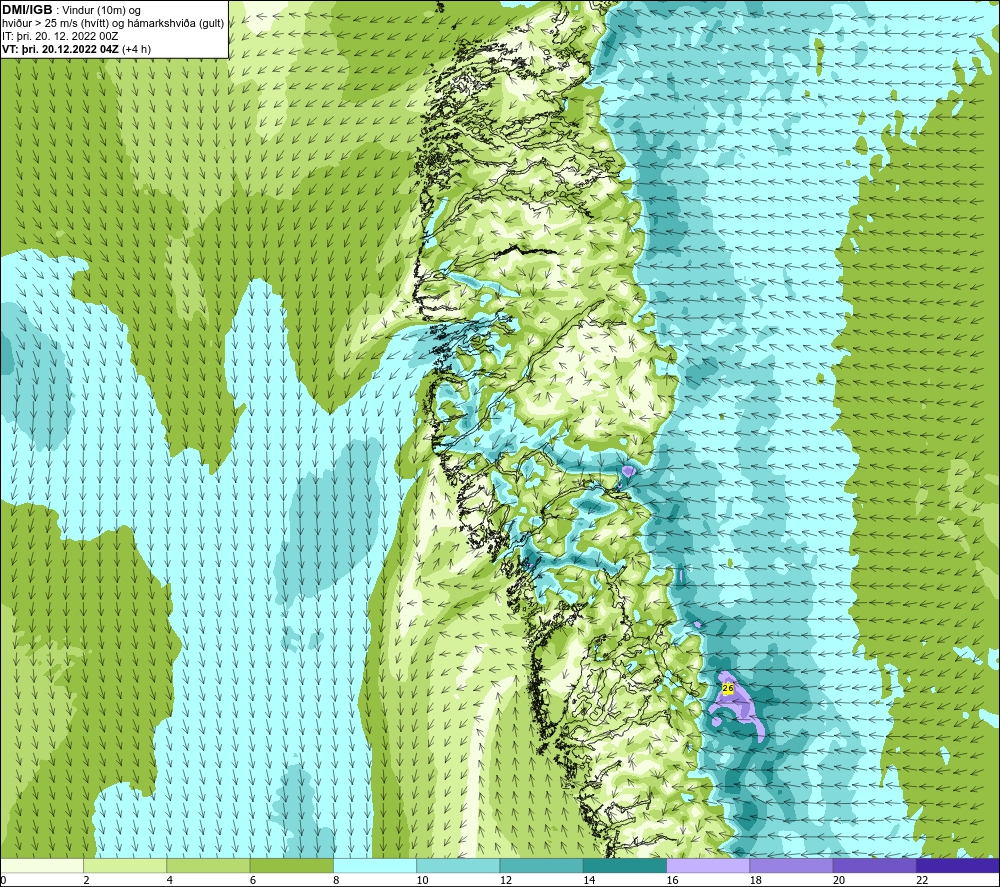The width and height of the screenshot is (1000, 887).
Task: Click the "VT: þri. 20.12.2022 04Z" valid time line
Action: 60,49
